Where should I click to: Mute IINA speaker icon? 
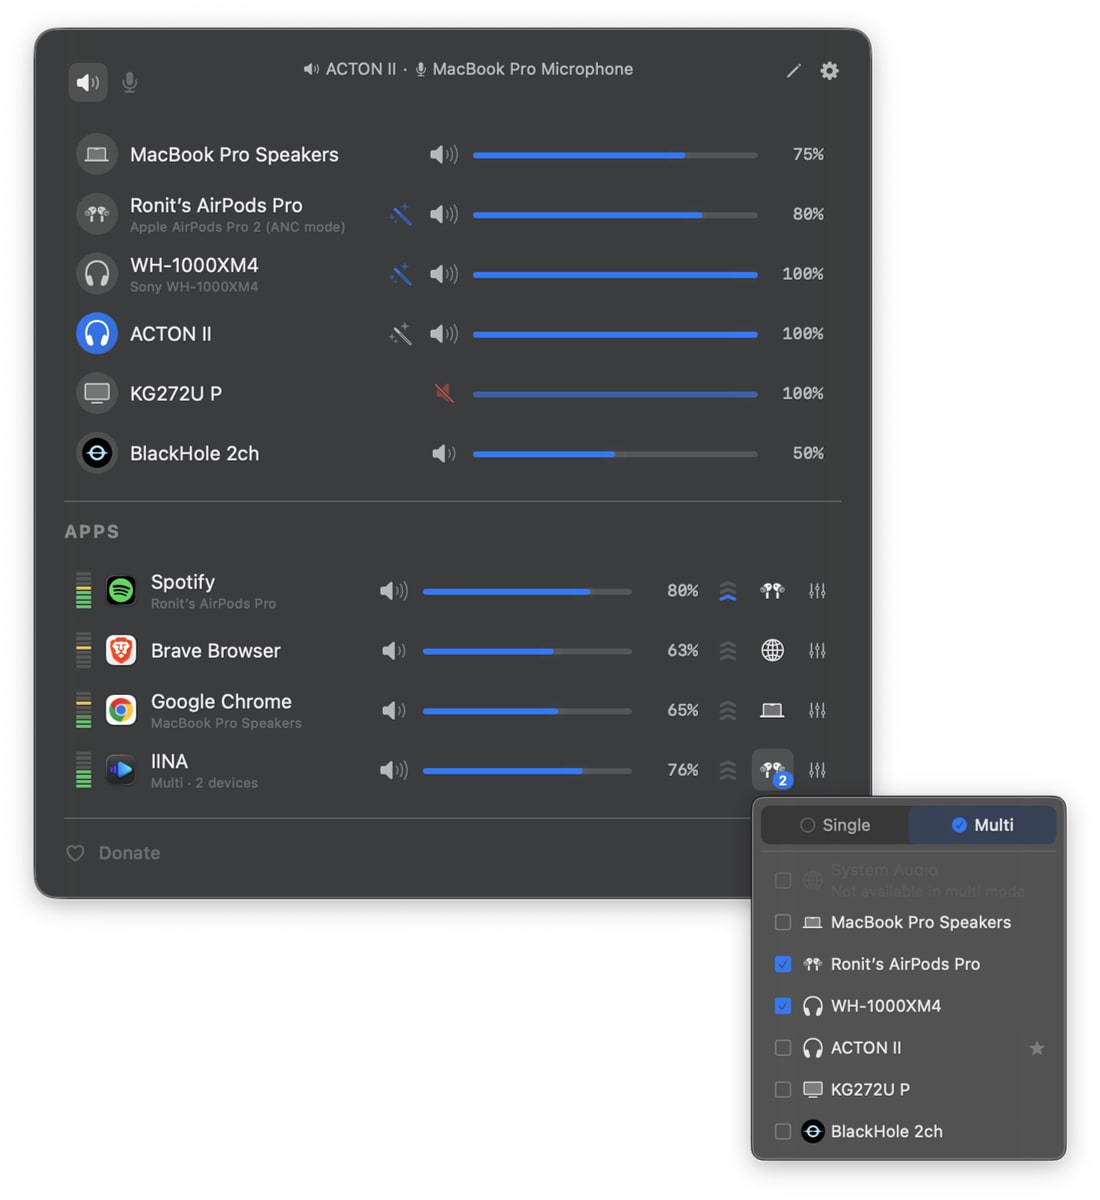coord(394,770)
